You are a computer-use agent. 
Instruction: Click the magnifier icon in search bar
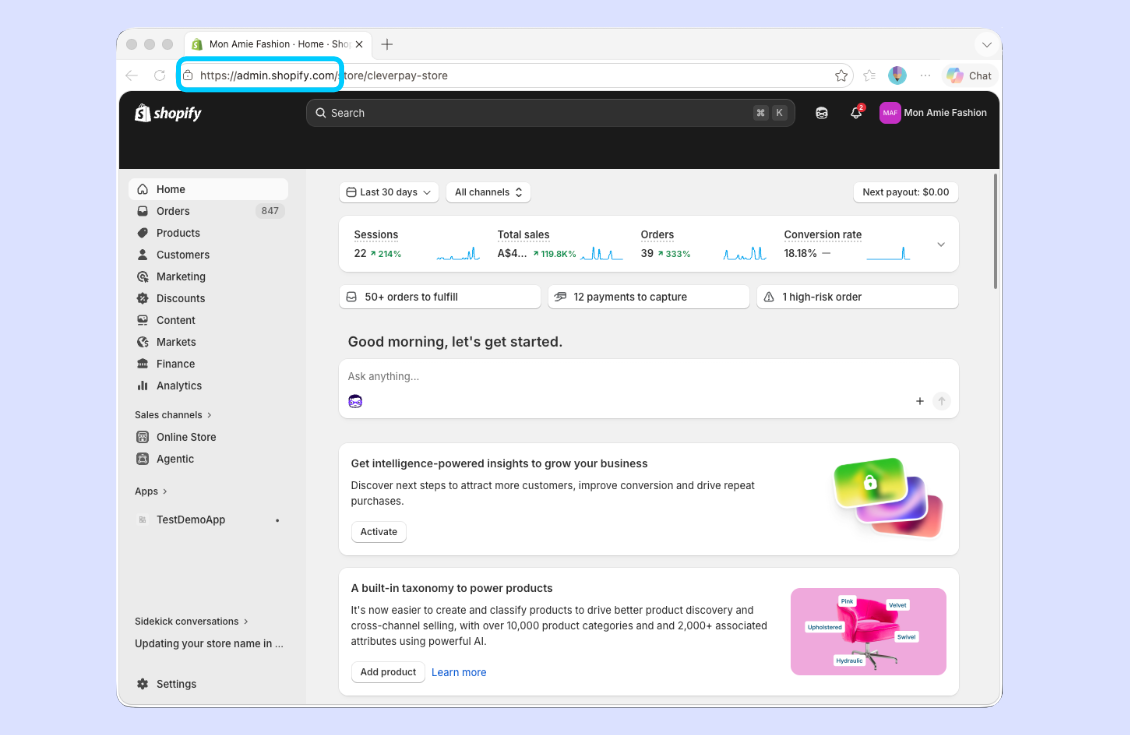321,113
